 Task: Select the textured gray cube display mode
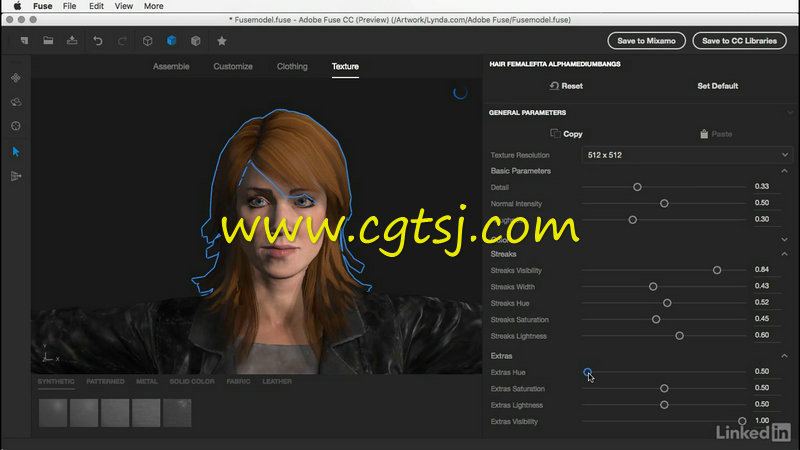[x=195, y=41]
